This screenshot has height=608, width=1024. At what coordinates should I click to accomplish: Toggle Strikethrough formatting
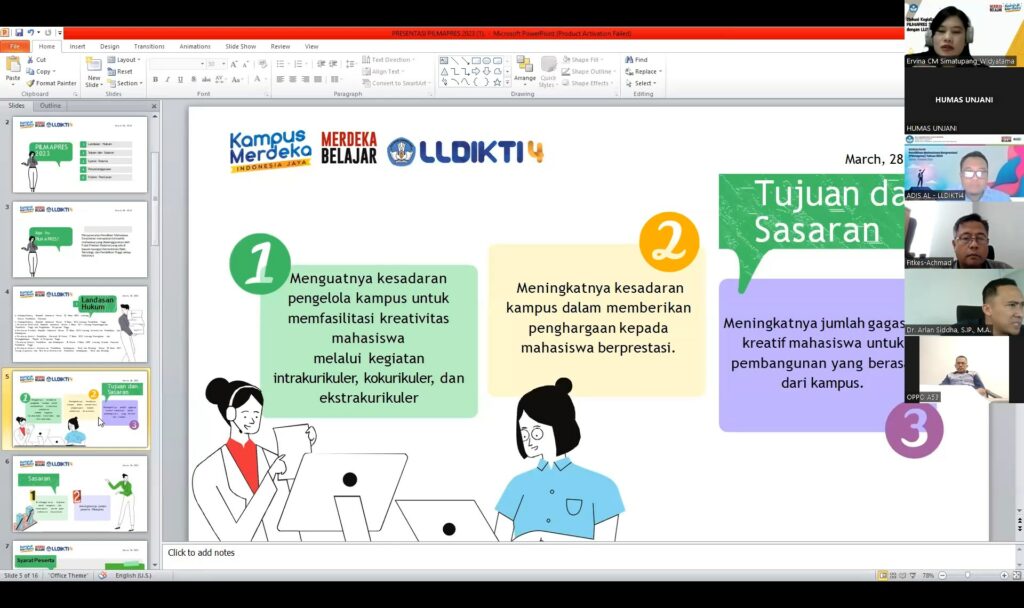[206, 80]
